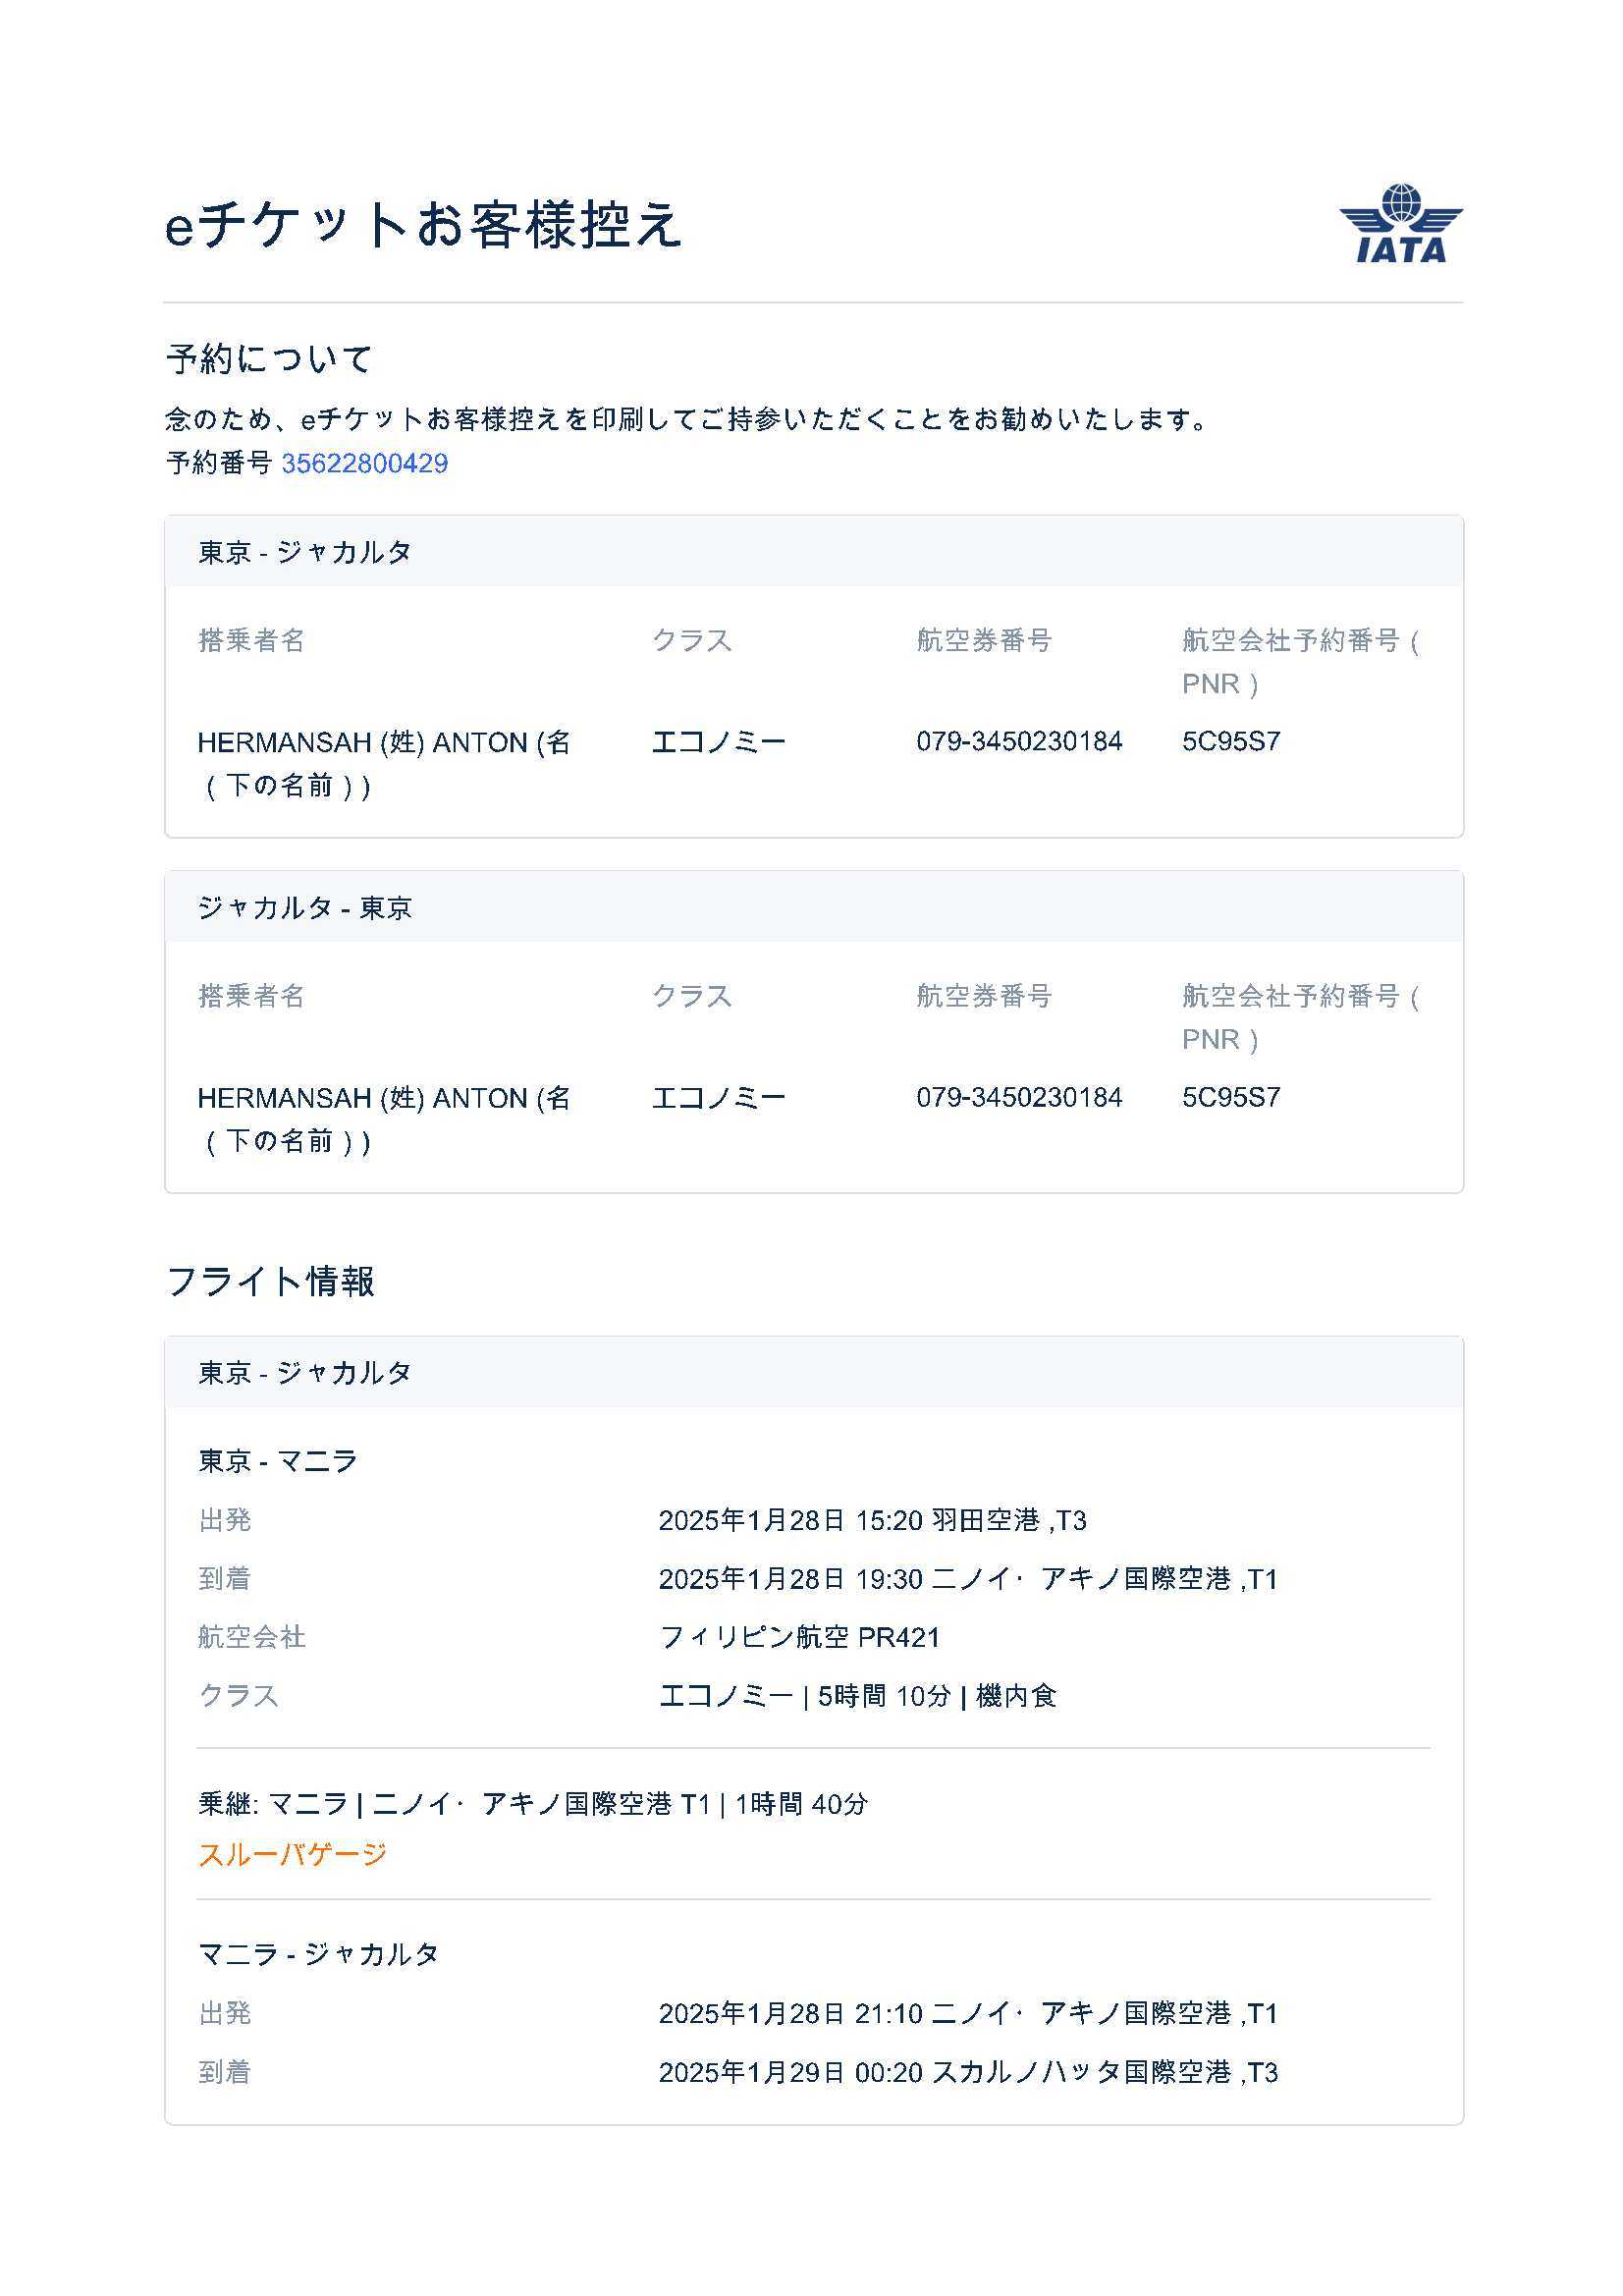Click the エコノミー 5時間 10分 機内食 line
Viewport: 1623px width, 2296px height.
coord(857,1696)
